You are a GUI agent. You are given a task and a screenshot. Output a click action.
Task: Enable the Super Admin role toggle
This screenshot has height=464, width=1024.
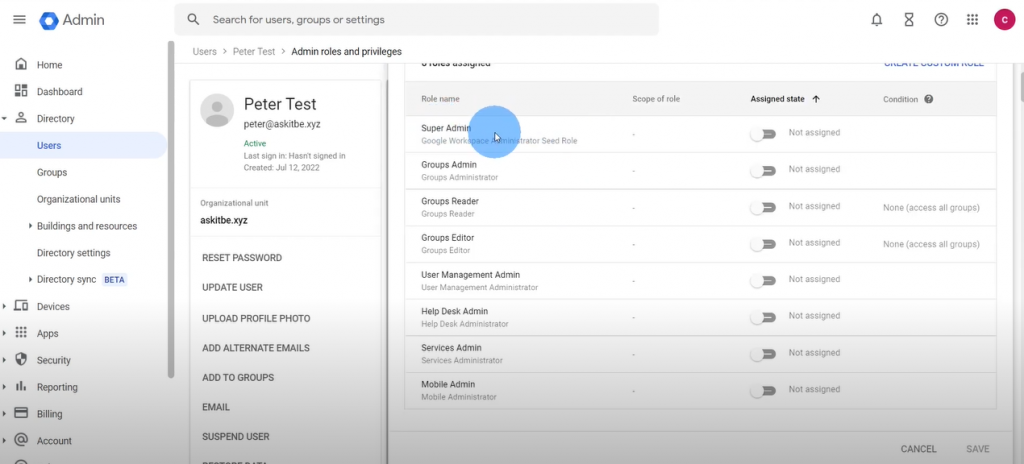tap(764, 134)
